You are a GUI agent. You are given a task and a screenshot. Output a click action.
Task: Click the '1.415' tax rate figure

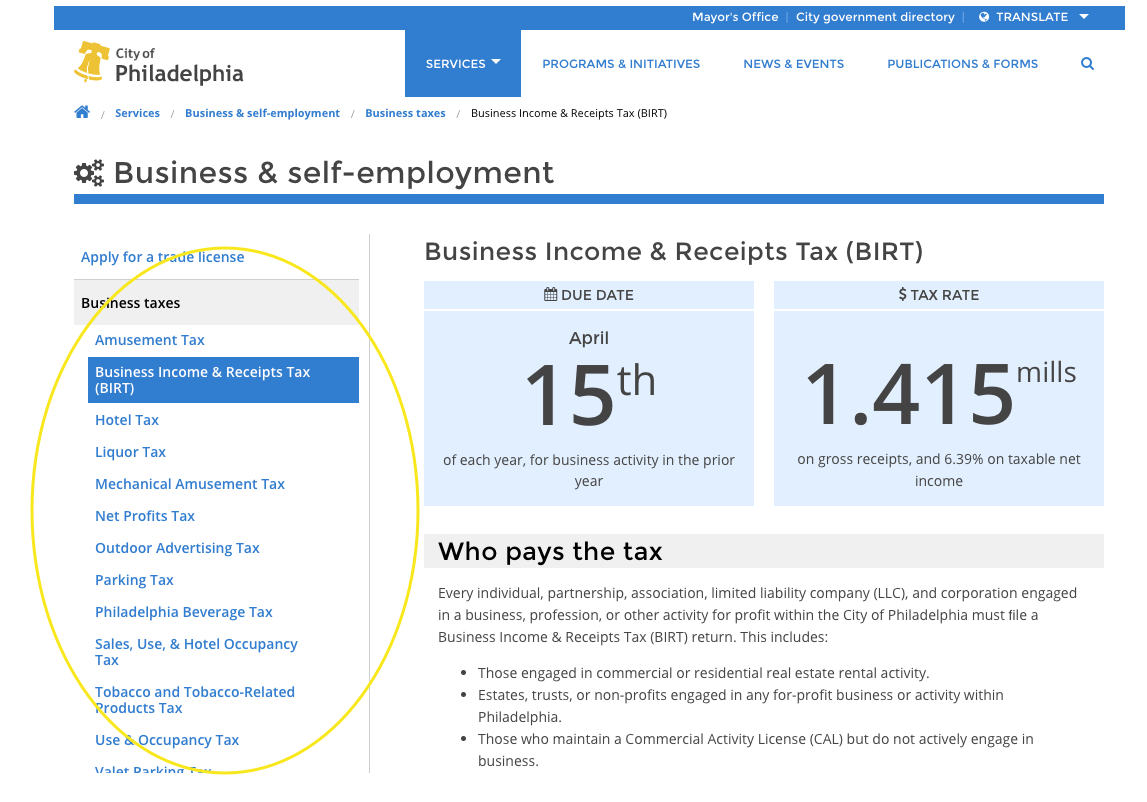(x=909, y=394)
